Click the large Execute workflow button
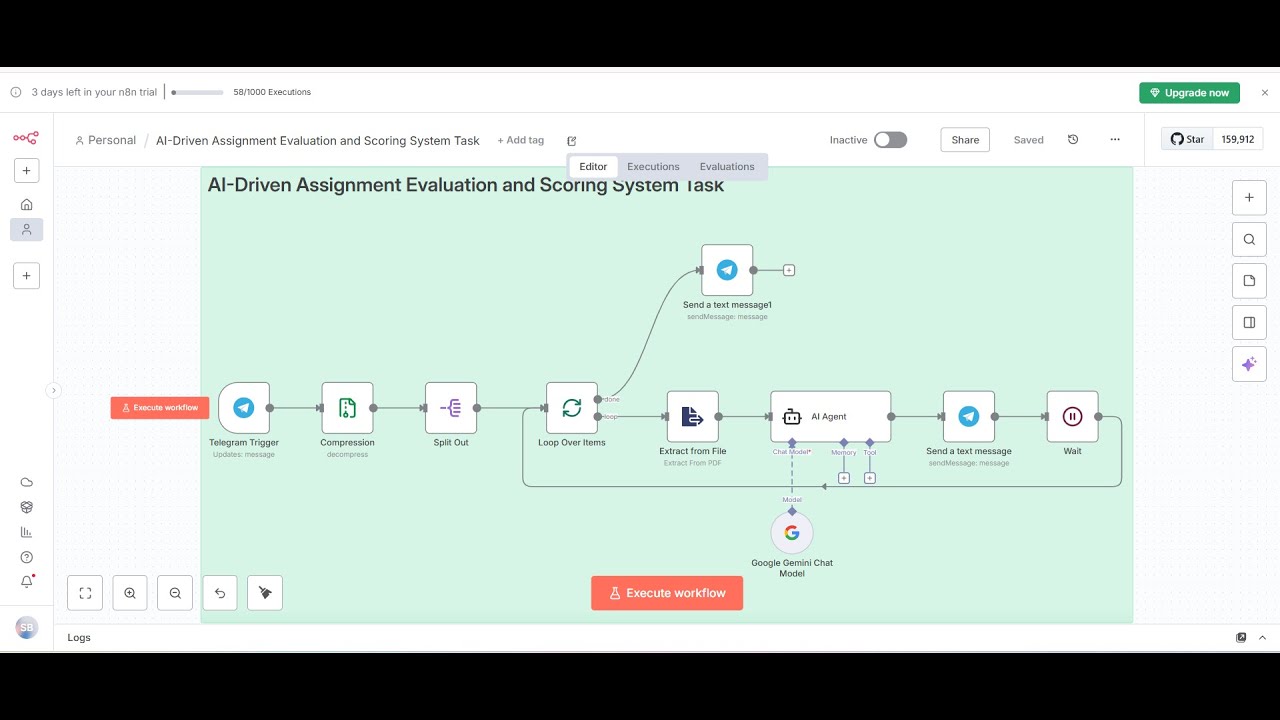This screenshot has height=720, width=1280. (x=667, y=593)
